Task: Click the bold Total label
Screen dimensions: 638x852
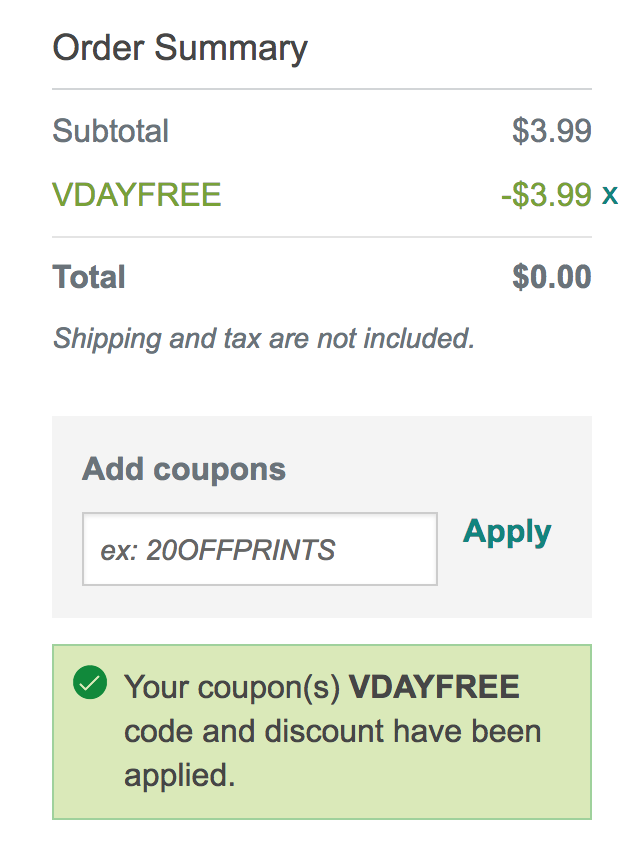Action: [x=89, y=277]
